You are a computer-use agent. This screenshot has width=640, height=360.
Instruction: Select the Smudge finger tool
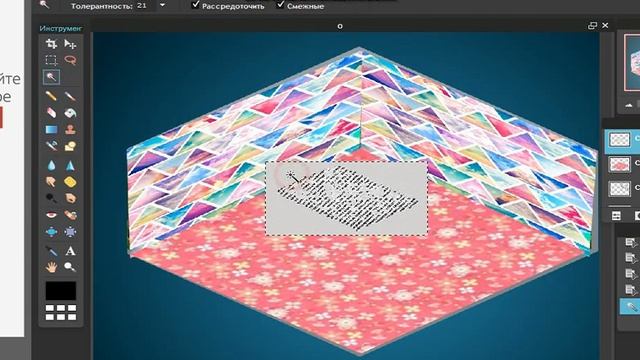click(x=51, y=182)
